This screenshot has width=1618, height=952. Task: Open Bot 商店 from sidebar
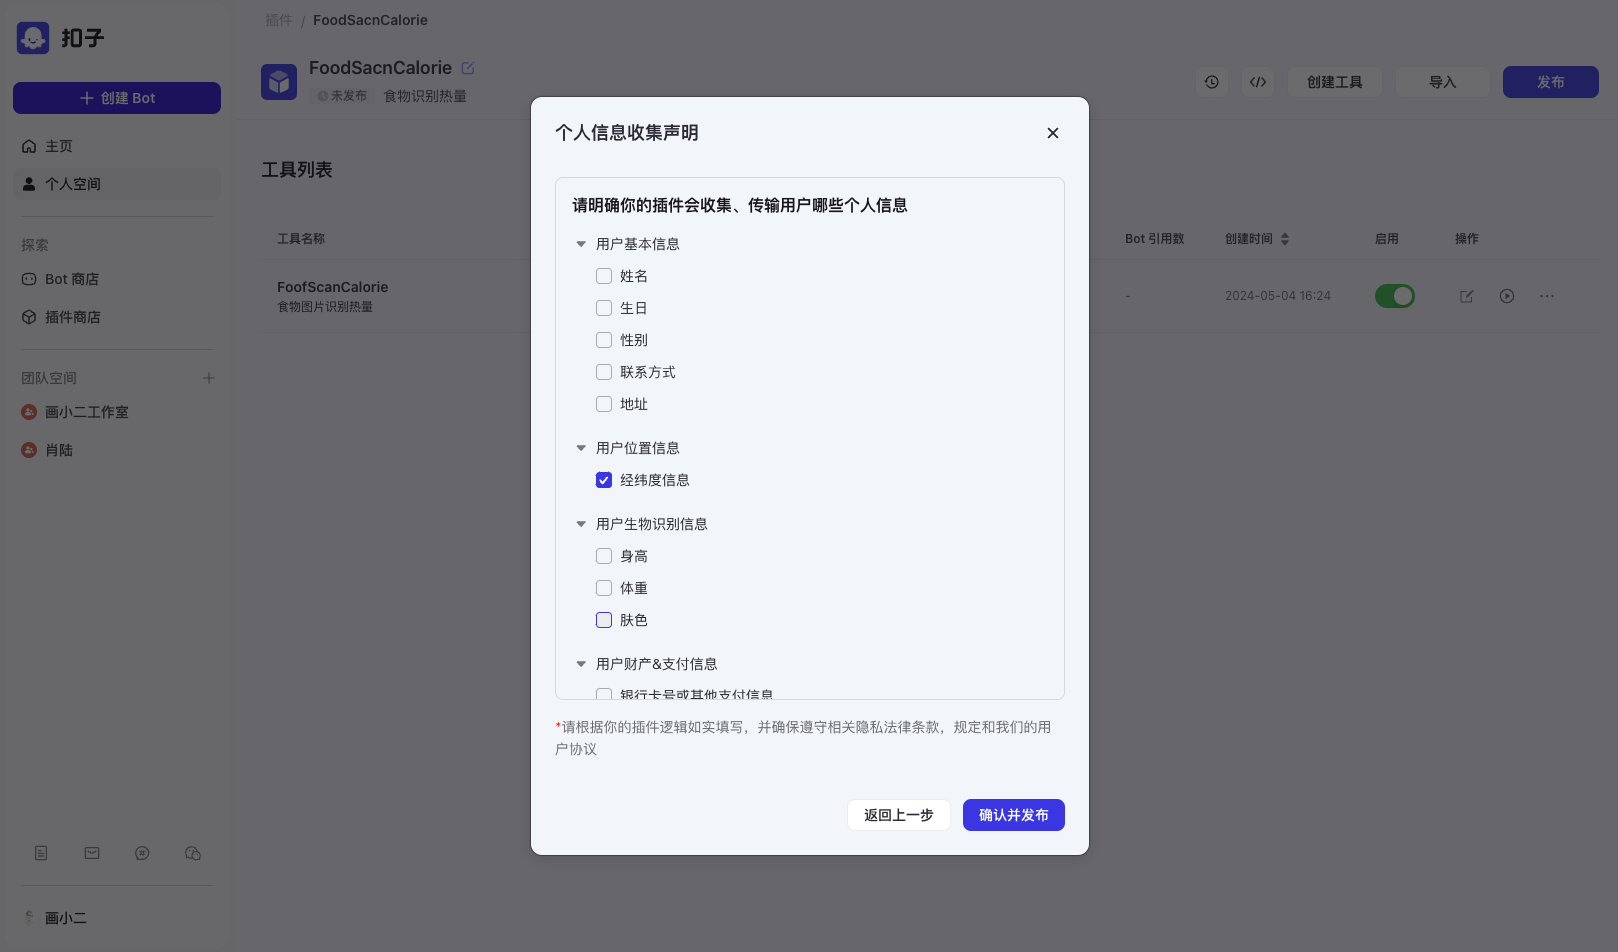click(71, 279)
